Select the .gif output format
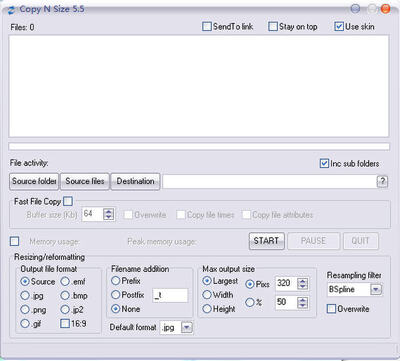Viewport: 400px width, 361px height. 25,323
